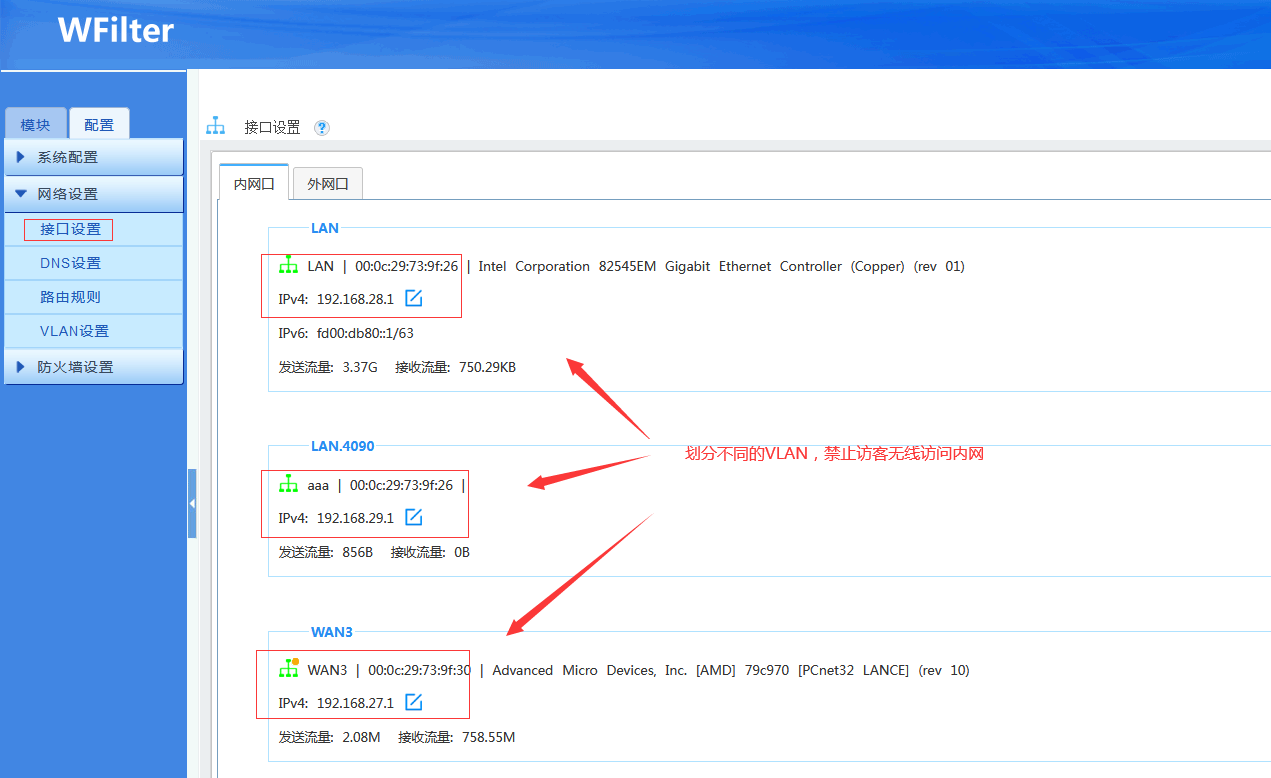Screen dimensions: 1271x778
Task: Edit the LAN IPv4 address 192.168.28.1
Action: tap(413, 298)
